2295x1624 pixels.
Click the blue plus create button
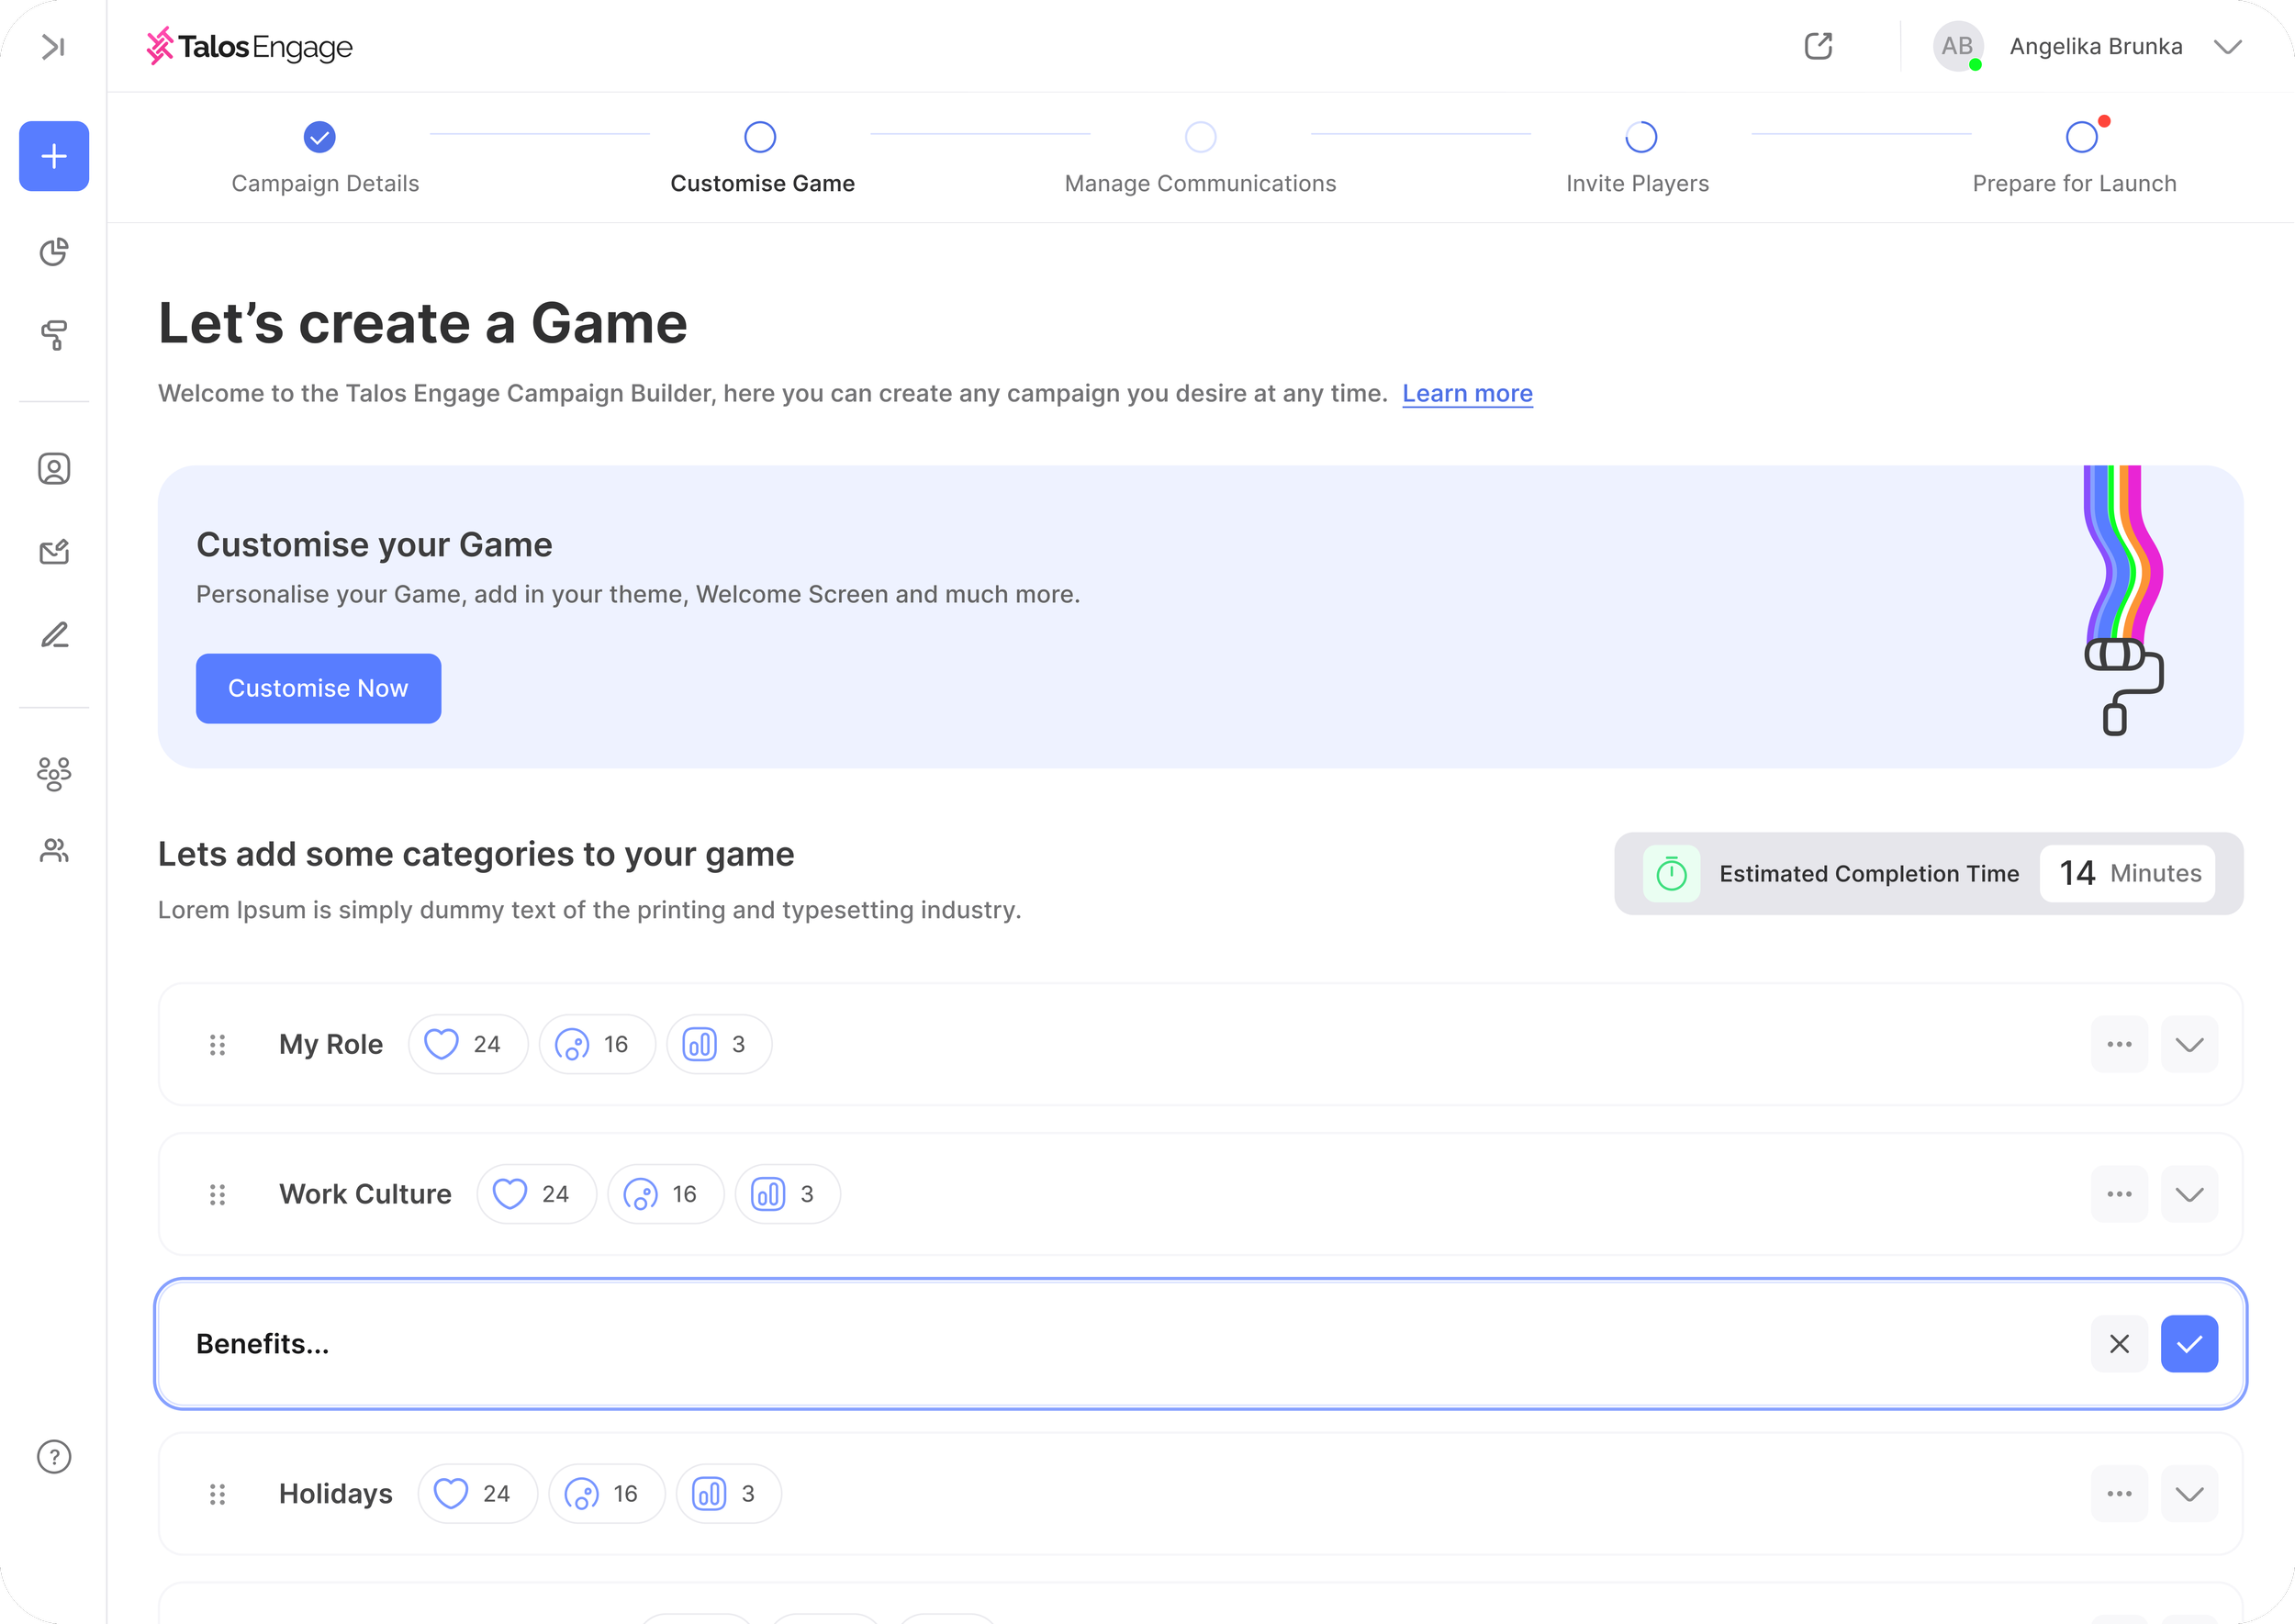click(54, 156)
